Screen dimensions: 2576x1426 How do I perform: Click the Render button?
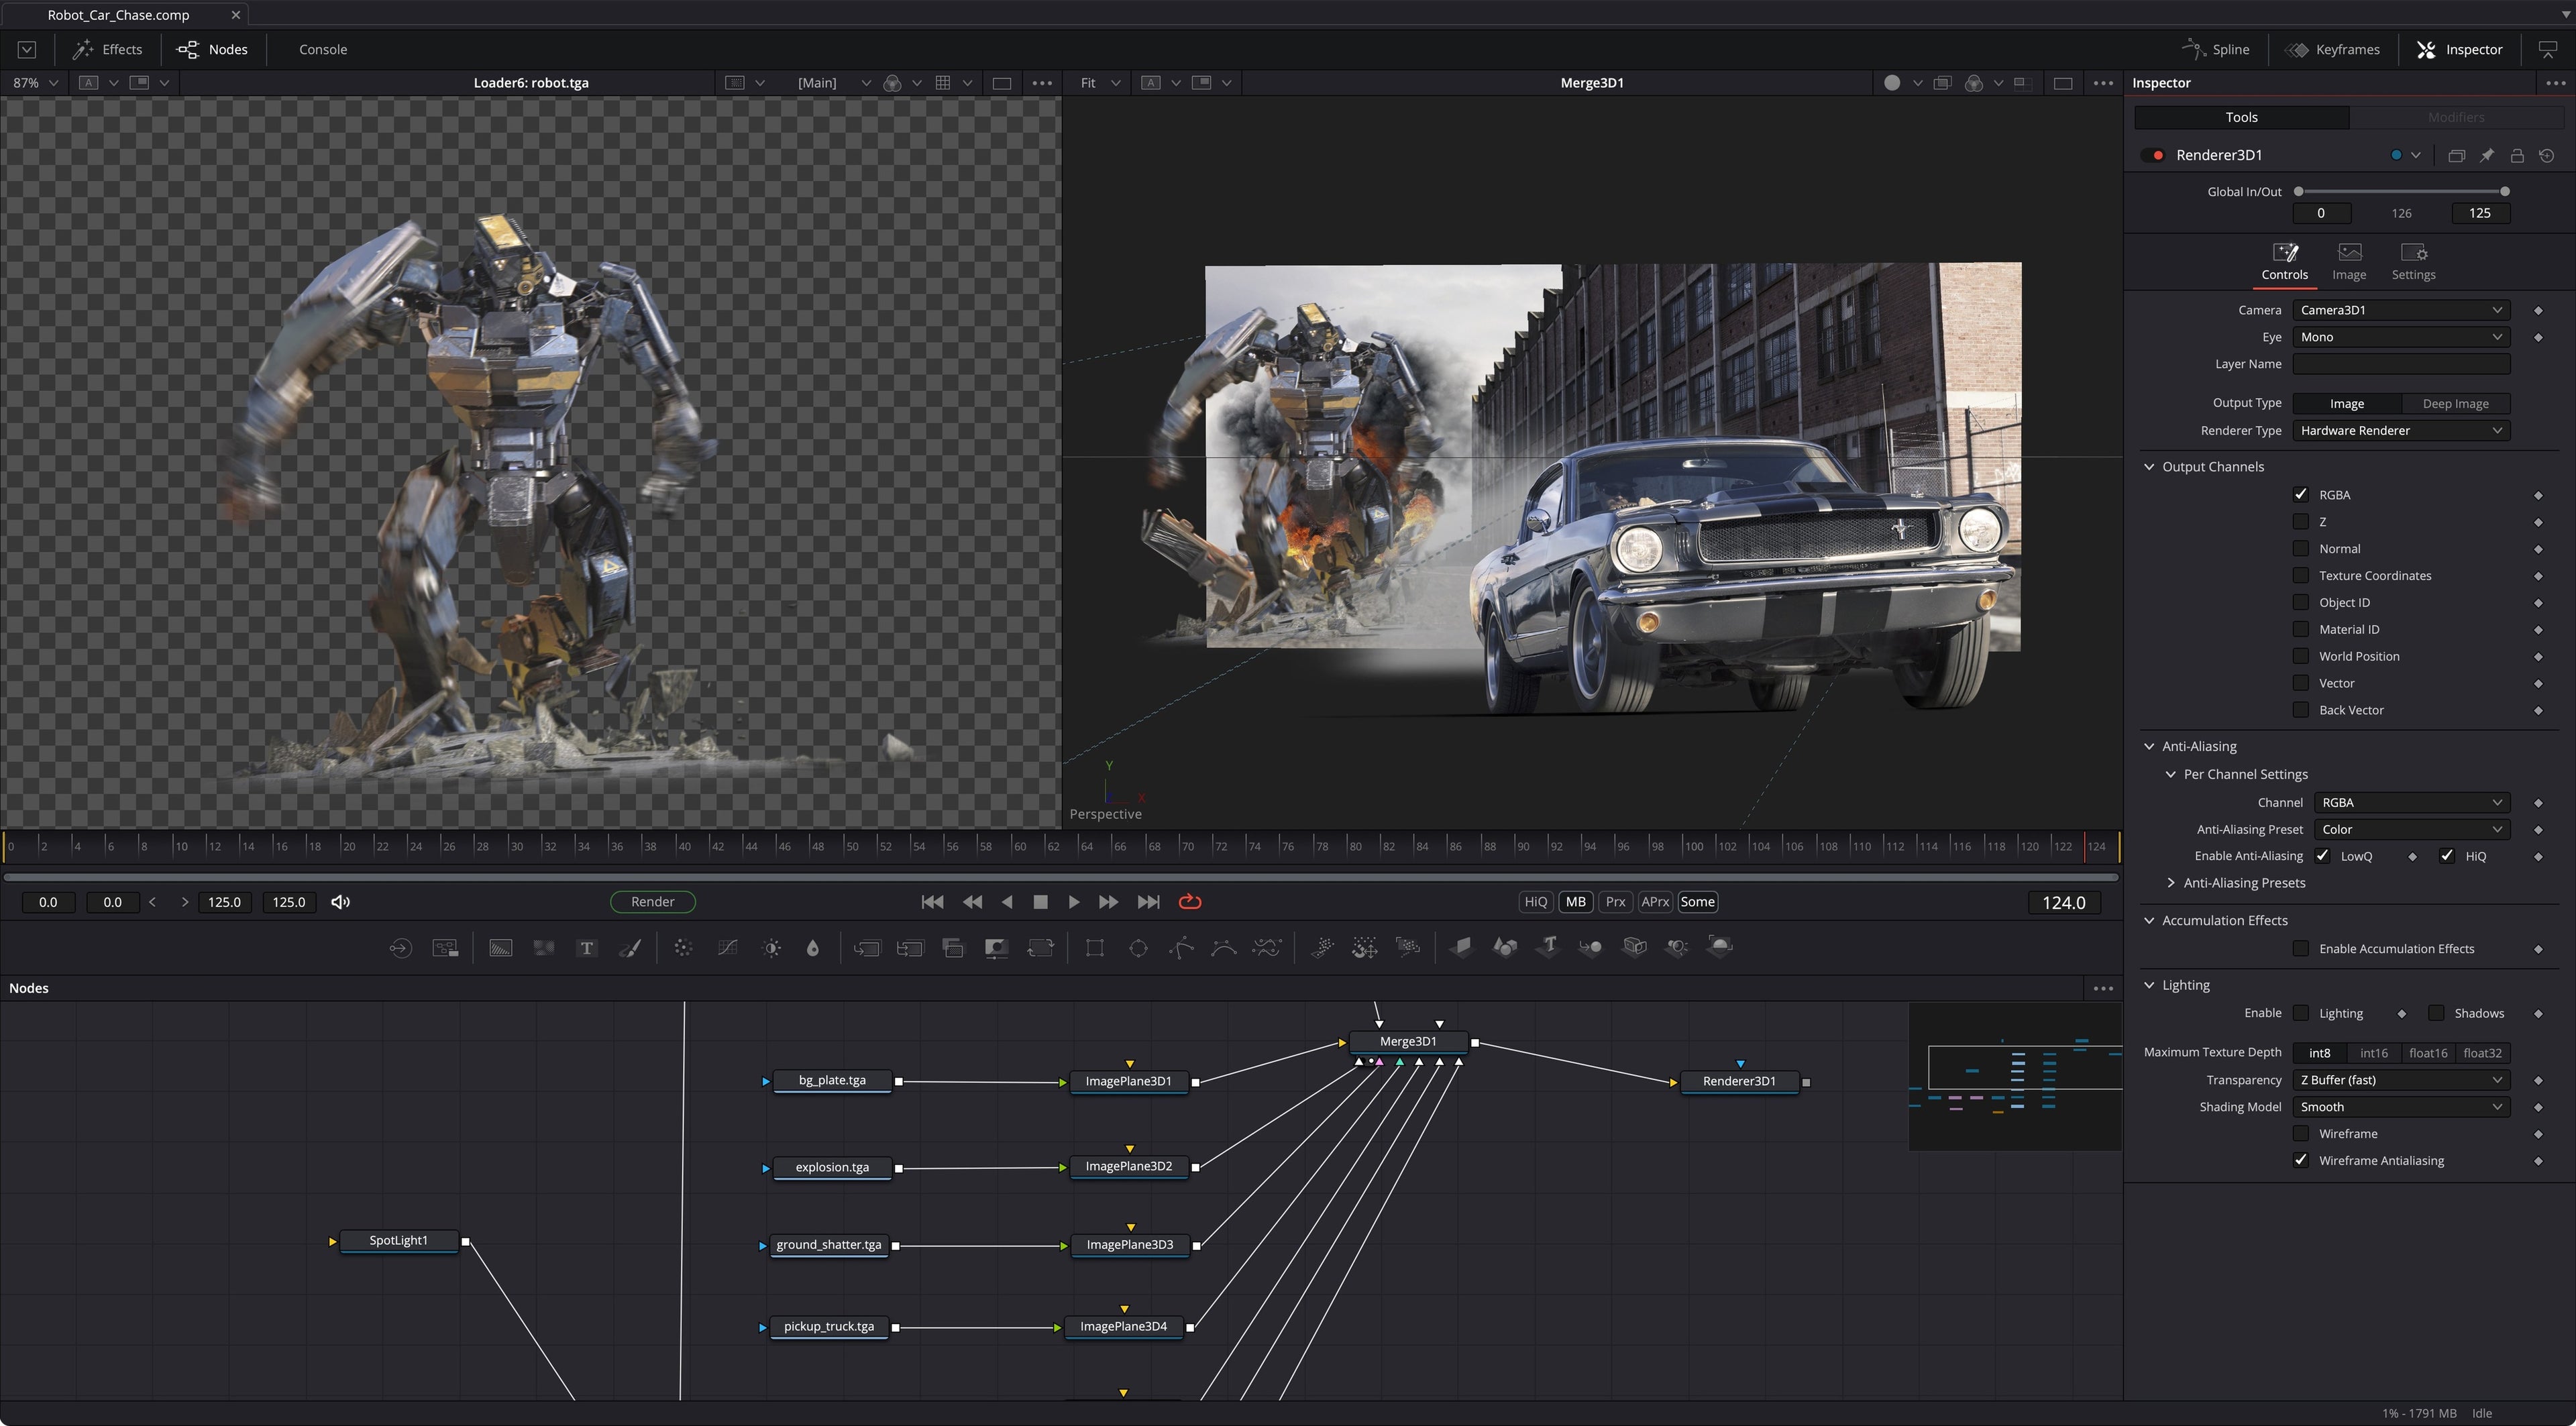pos(653,901)
